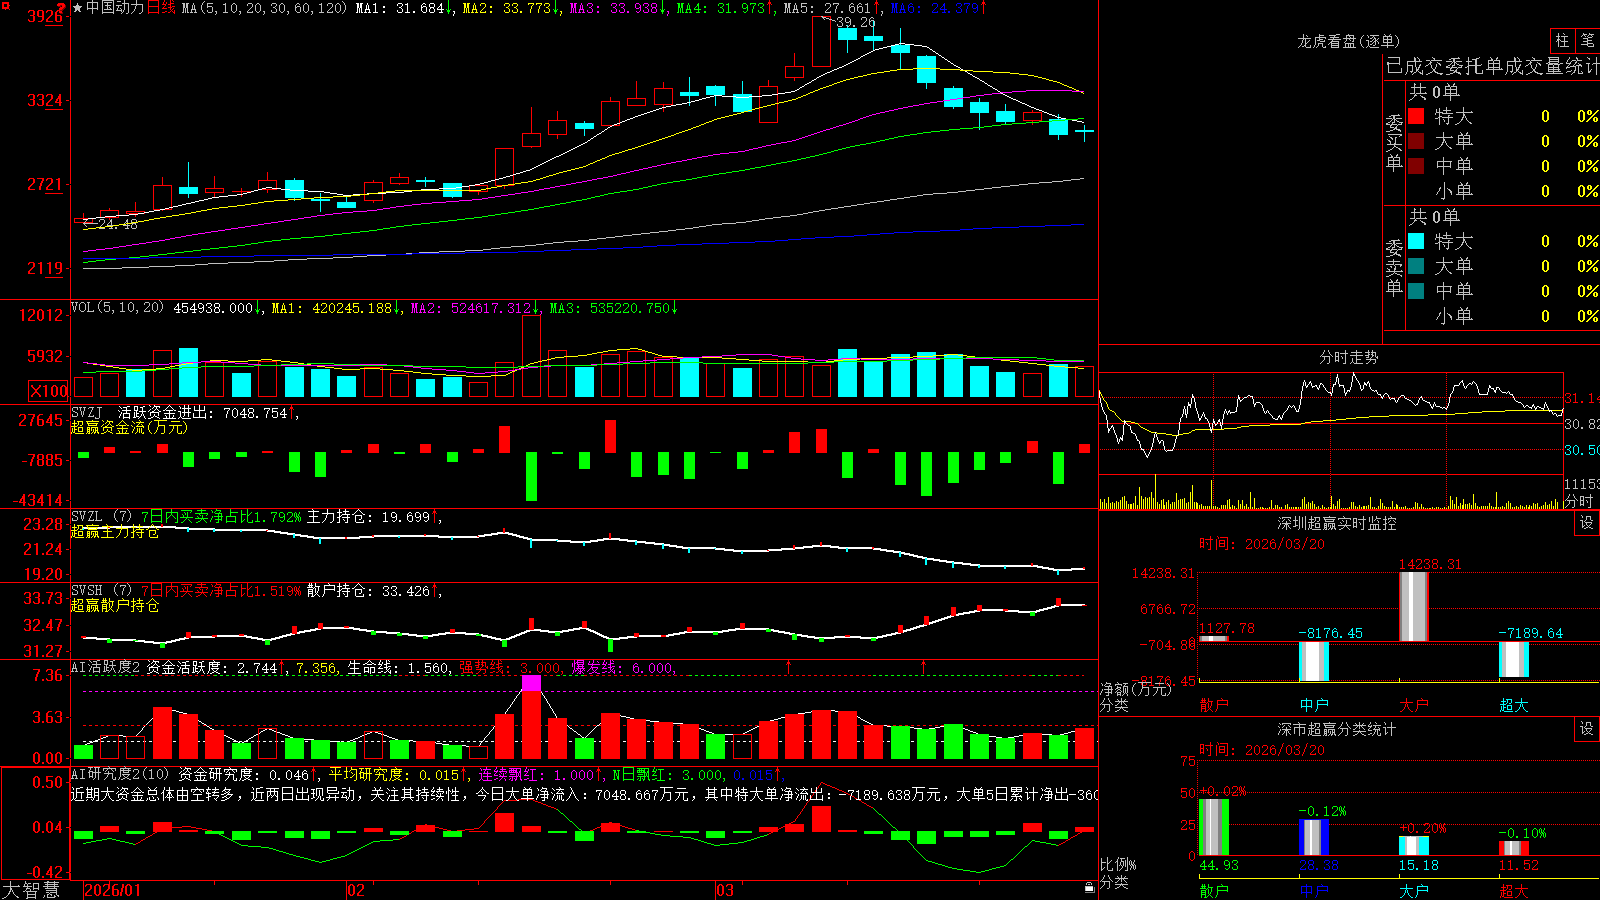
Task: Click the 39.26 high price label on the K-line chart
Action: [x=855, y=22]
